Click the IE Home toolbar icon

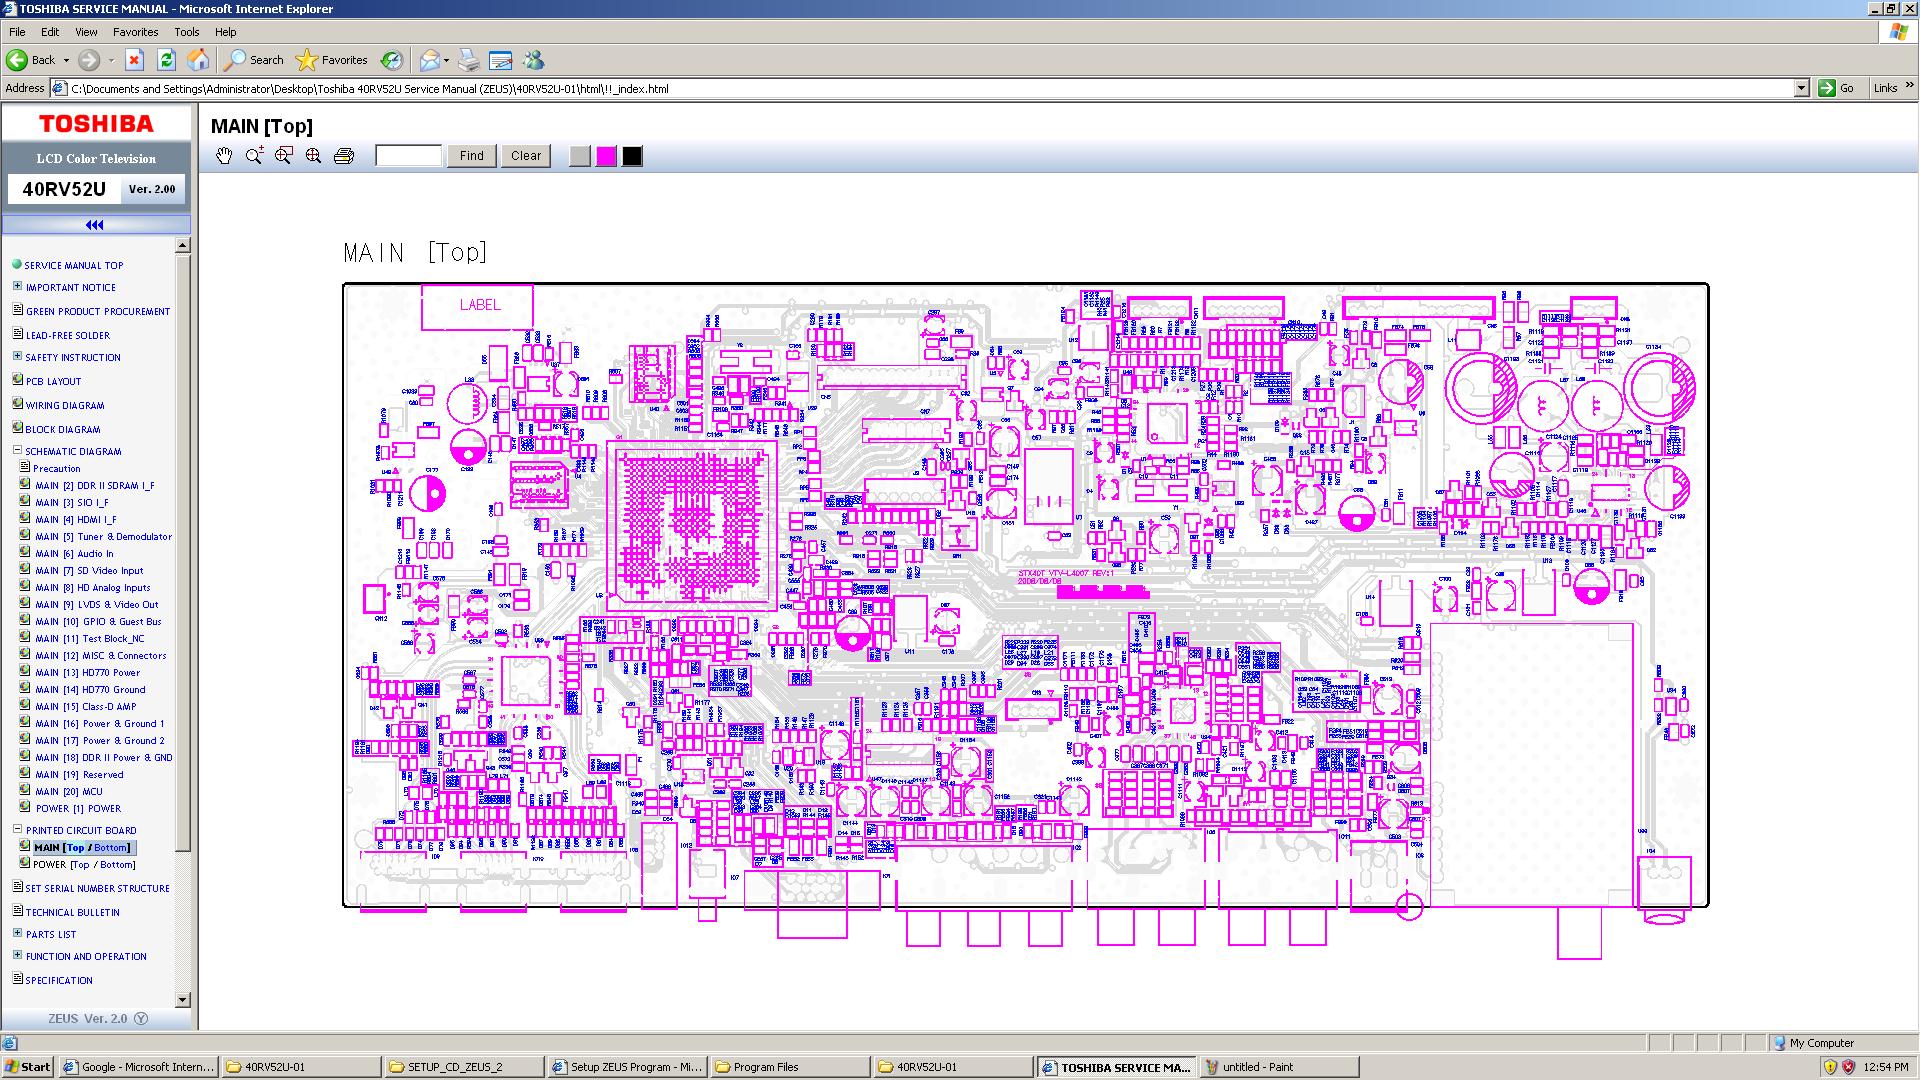tap(198, 60)
